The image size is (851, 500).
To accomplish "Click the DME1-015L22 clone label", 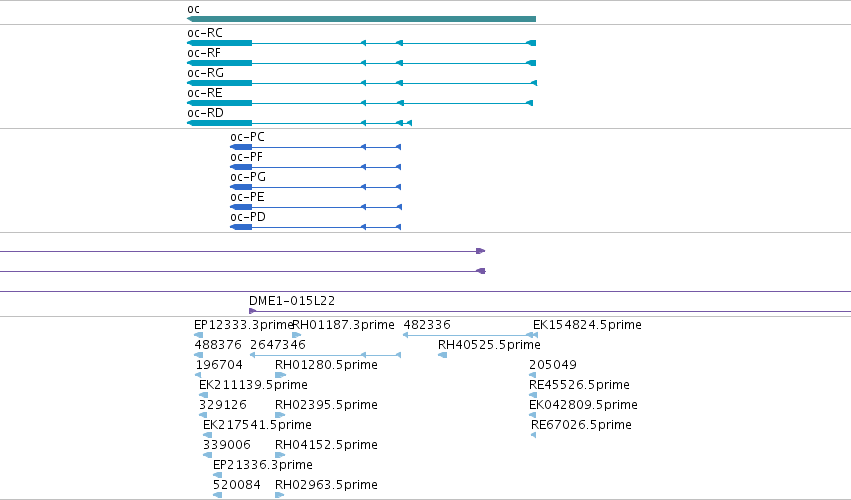I will 292,301.
